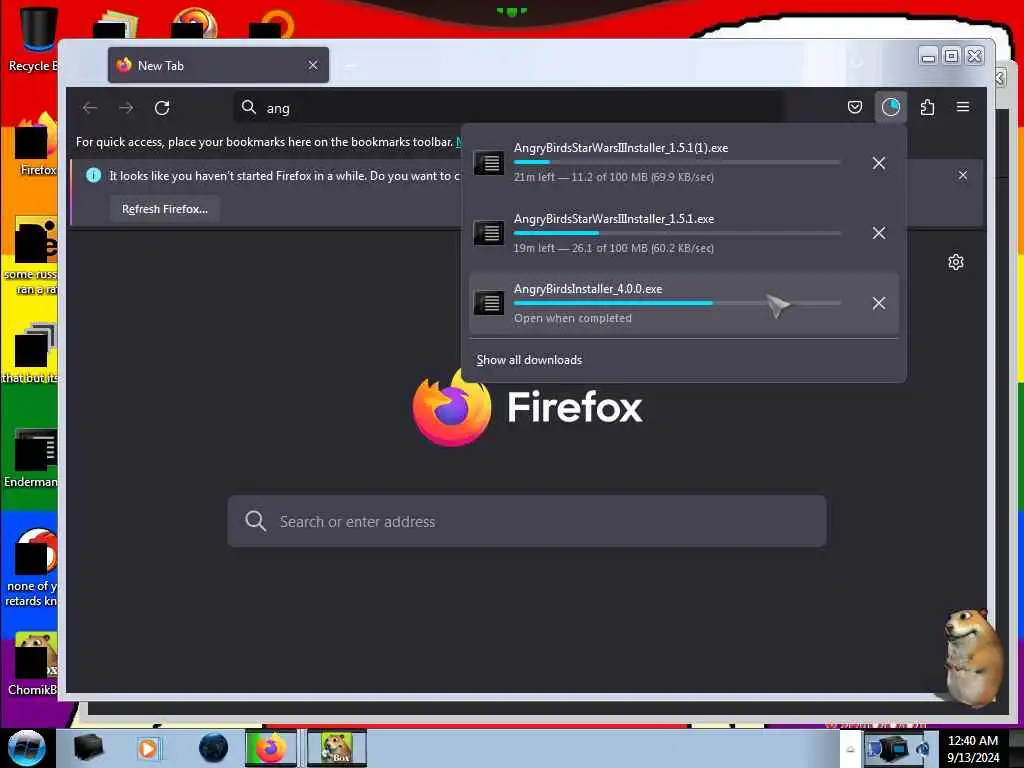Viewport: 1024px width, 768px height.
Task: Click the Firefox taskbar button
Action: coord(270,748)
